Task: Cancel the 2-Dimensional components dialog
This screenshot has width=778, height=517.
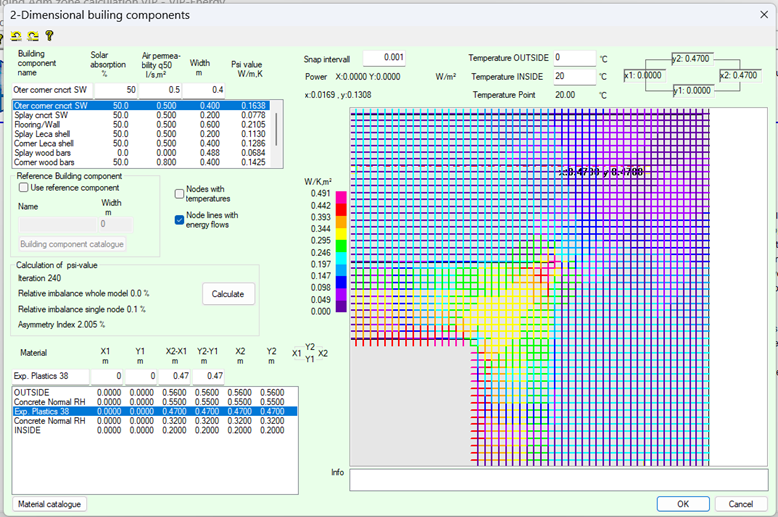Action: point(740,504)
